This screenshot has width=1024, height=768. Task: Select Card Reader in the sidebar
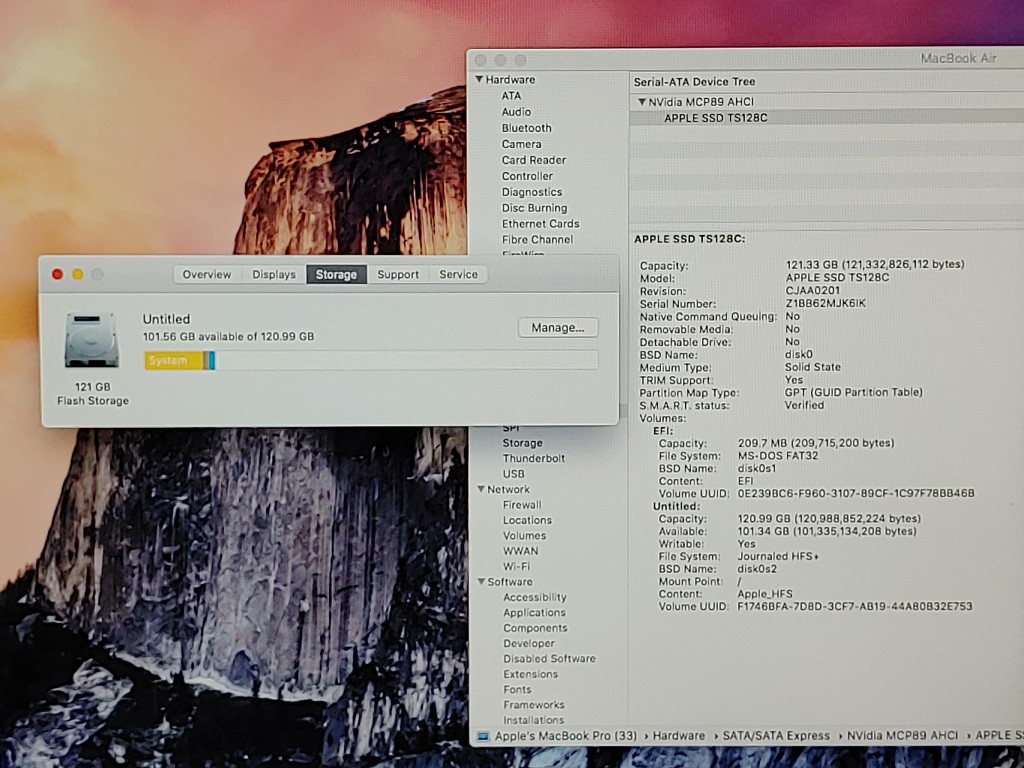534,160
